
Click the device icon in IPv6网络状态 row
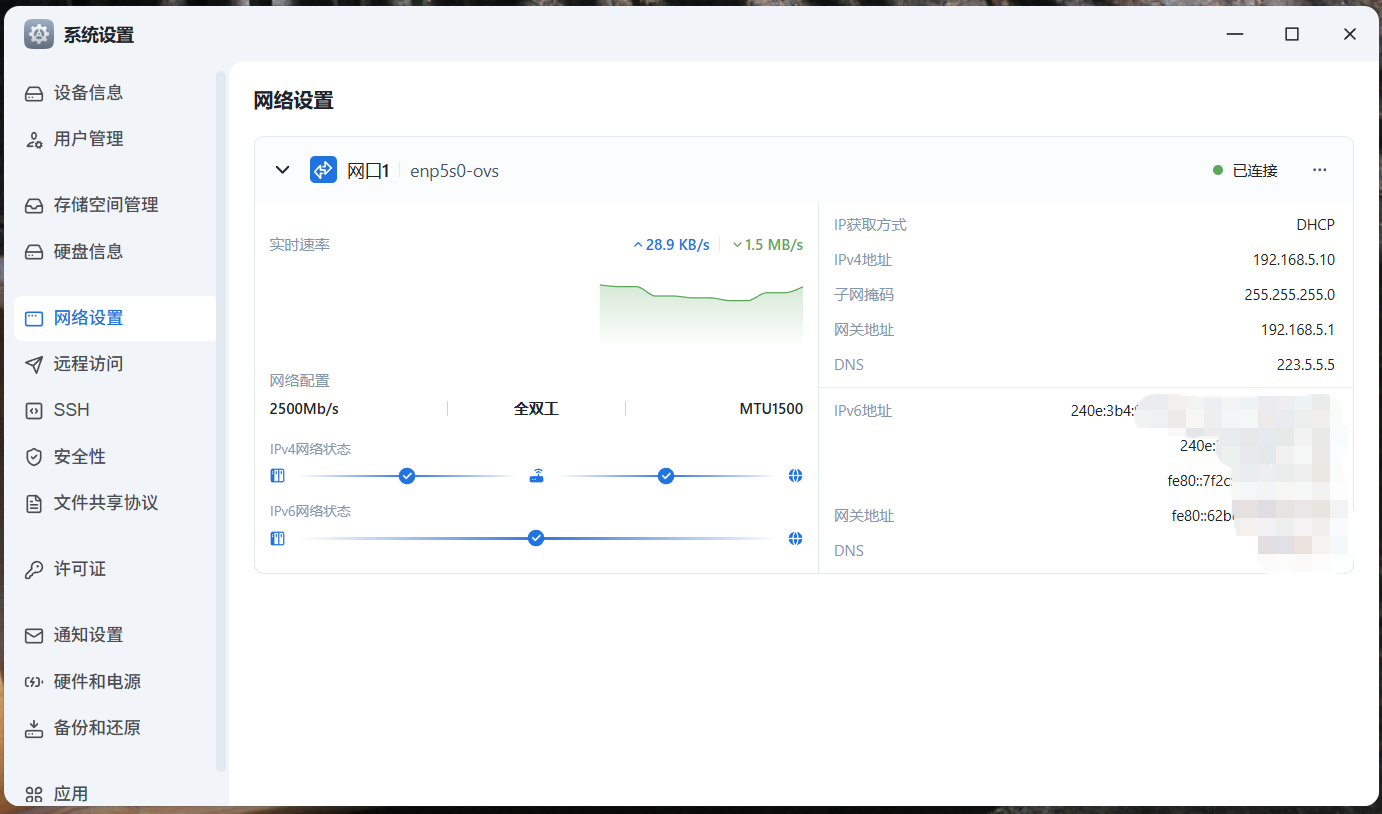coord(278,538)
